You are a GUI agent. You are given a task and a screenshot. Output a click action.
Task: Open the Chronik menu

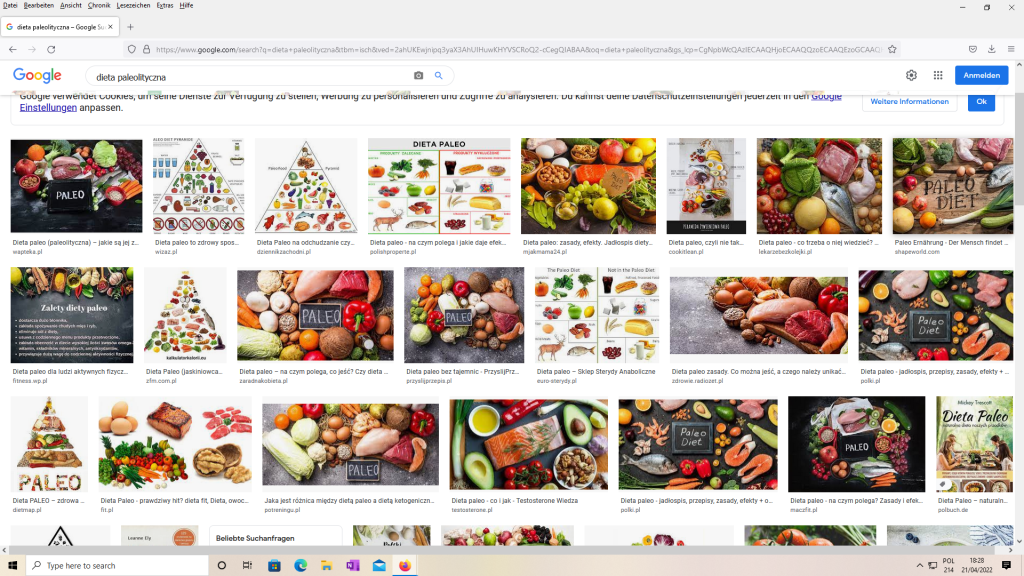tap(99, 5)
